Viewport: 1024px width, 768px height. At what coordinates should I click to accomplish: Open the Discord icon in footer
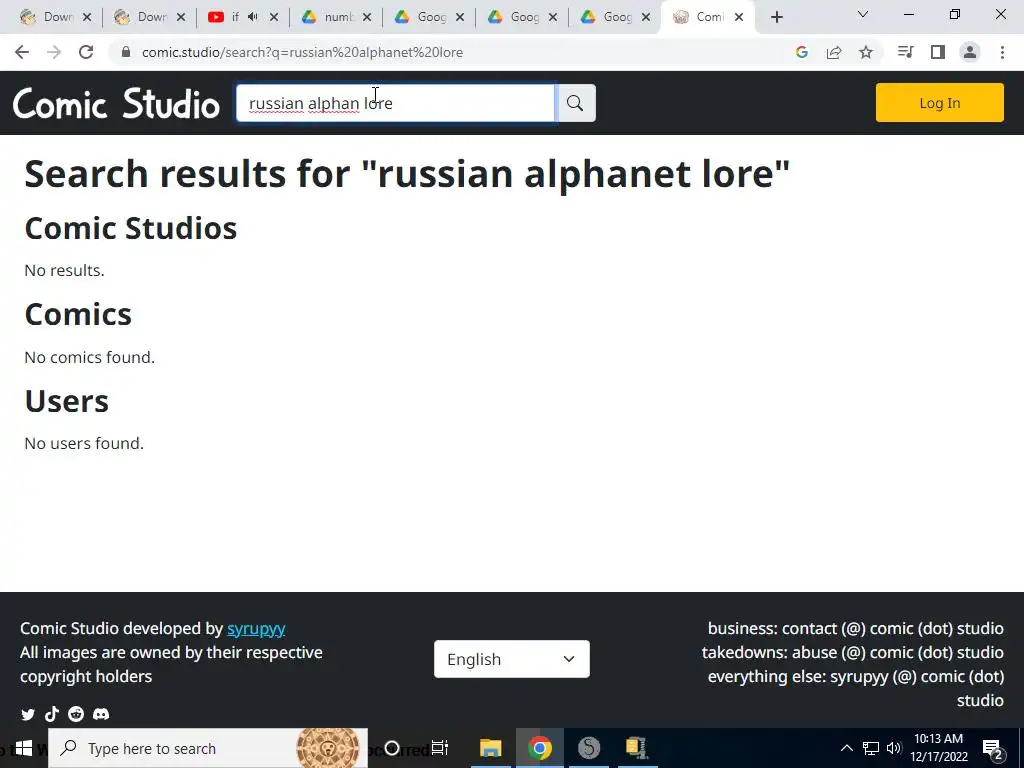[101, 714]
